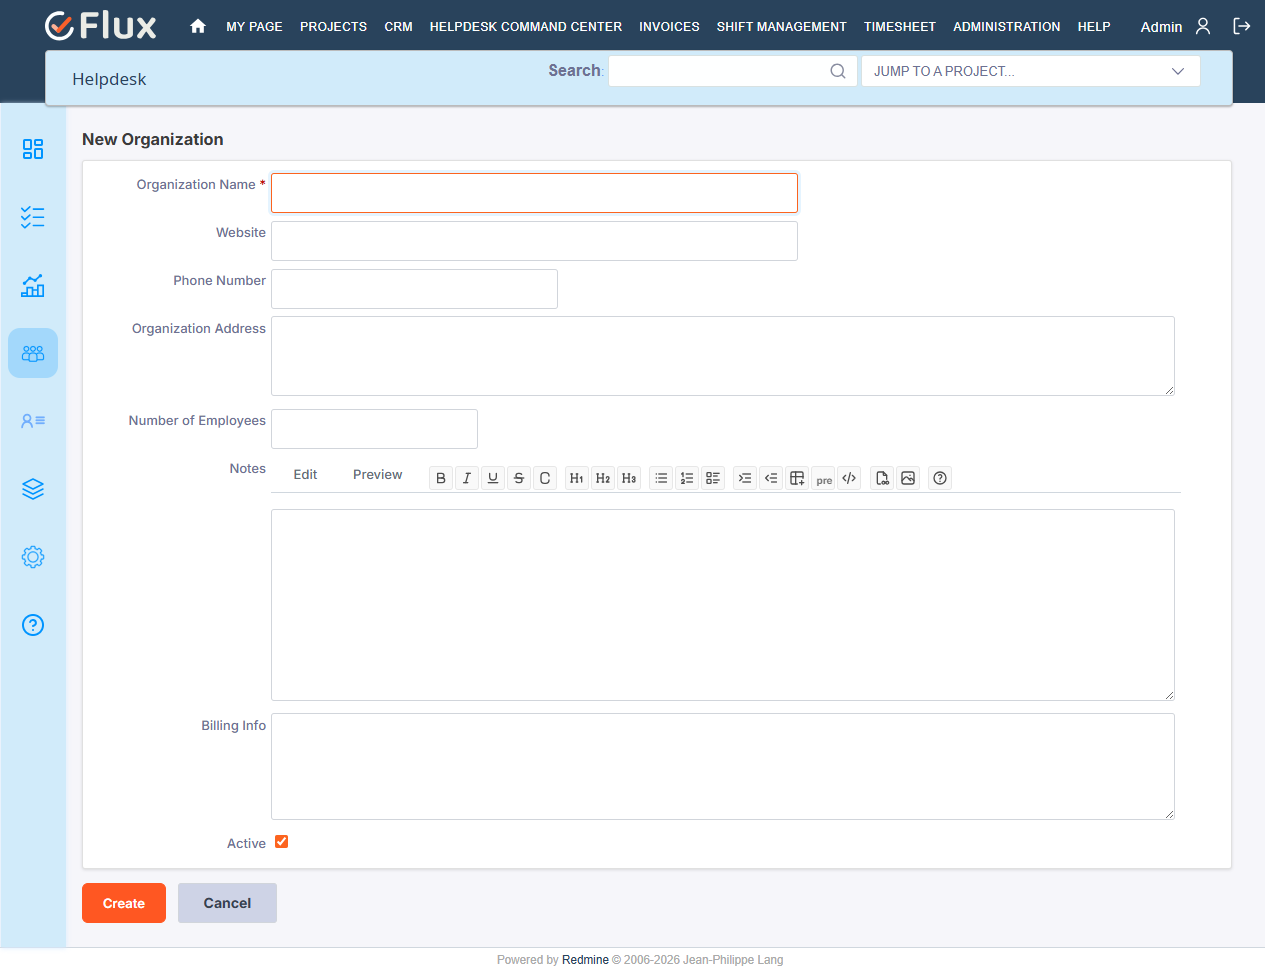Open the My Page menu

tap(254, 27)
